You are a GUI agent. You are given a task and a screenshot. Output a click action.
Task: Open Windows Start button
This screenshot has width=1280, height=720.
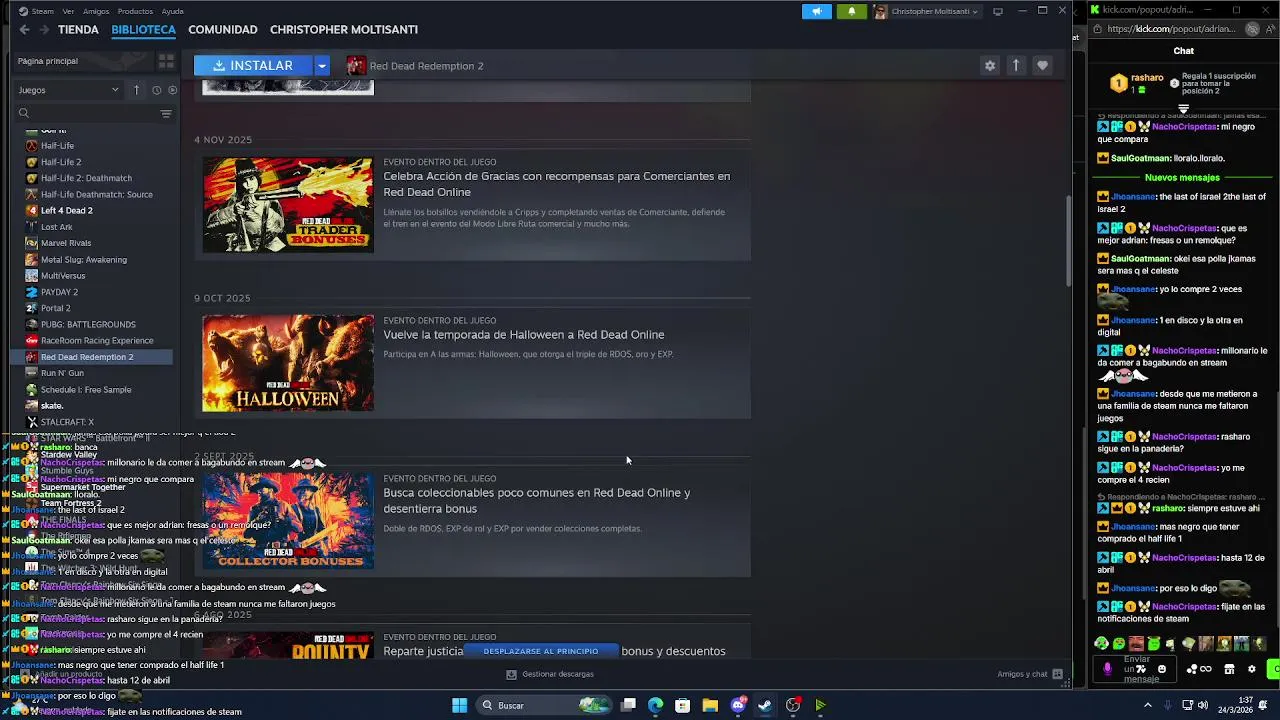tap(459, 705)
